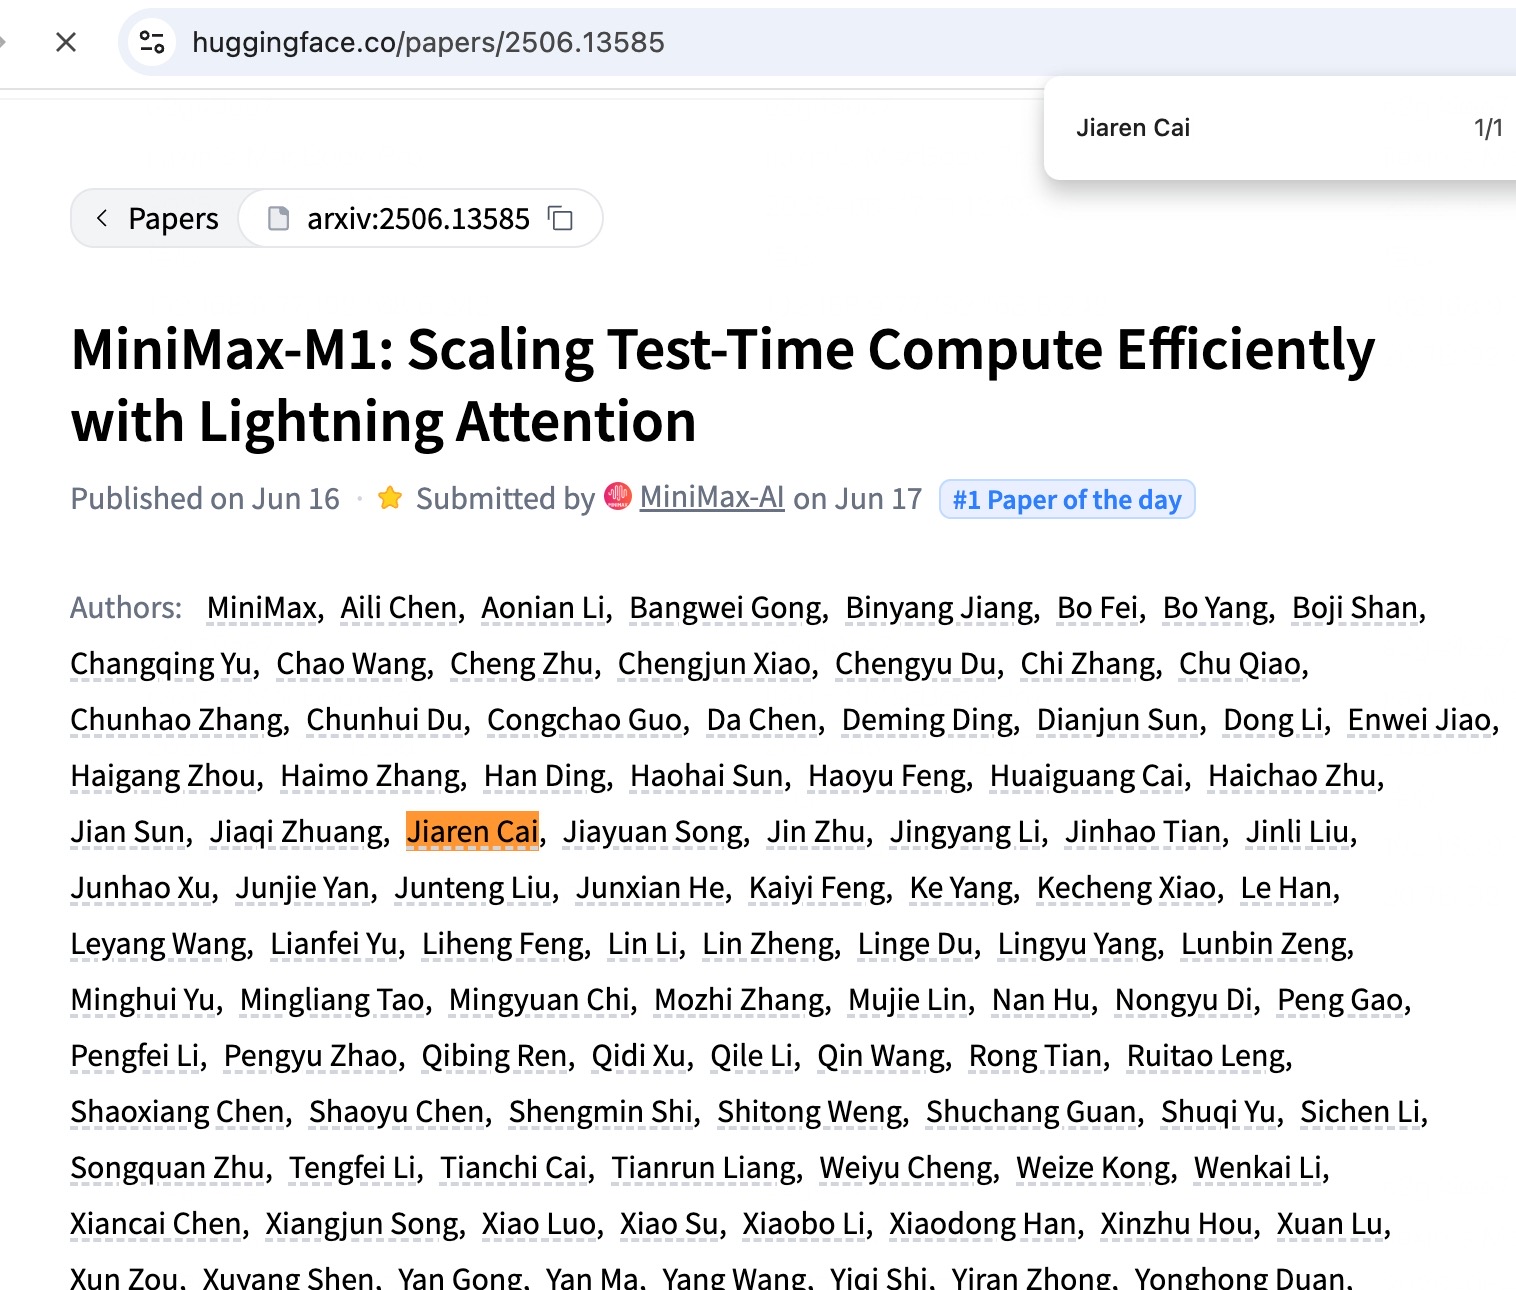Click highlighted author Jiaren Cai

(x=472, y=832)
